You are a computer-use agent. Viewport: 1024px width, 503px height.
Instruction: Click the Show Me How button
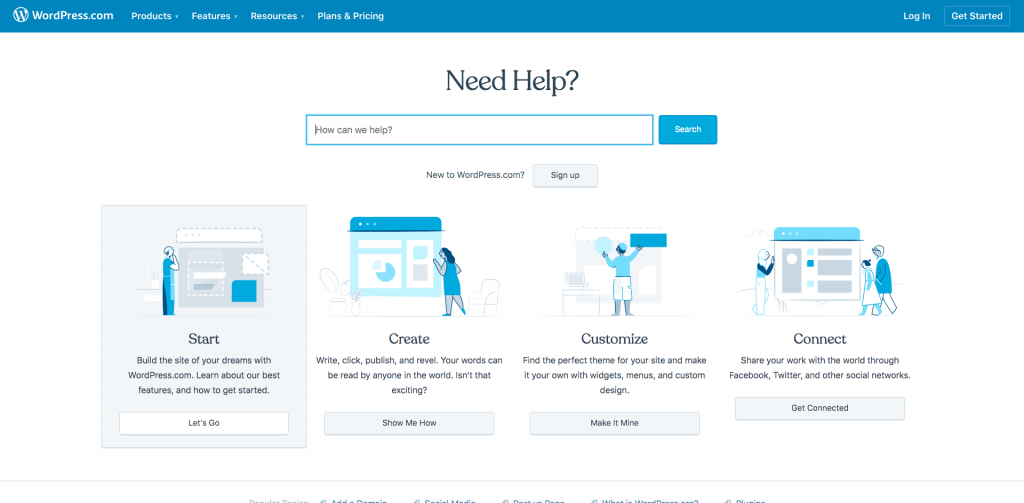point(409,423)
